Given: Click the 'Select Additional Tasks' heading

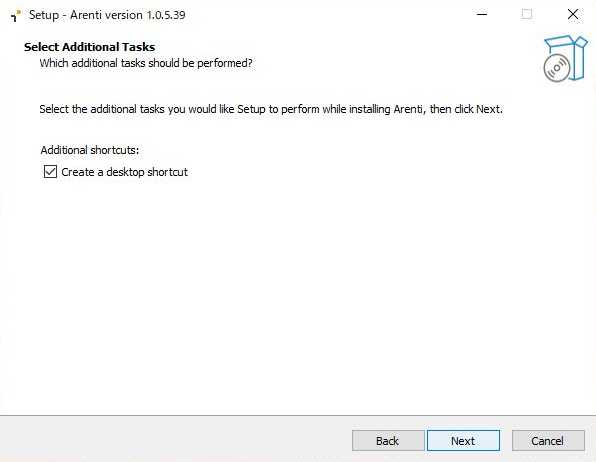Looking at the screenshot, I should (90, 47).
